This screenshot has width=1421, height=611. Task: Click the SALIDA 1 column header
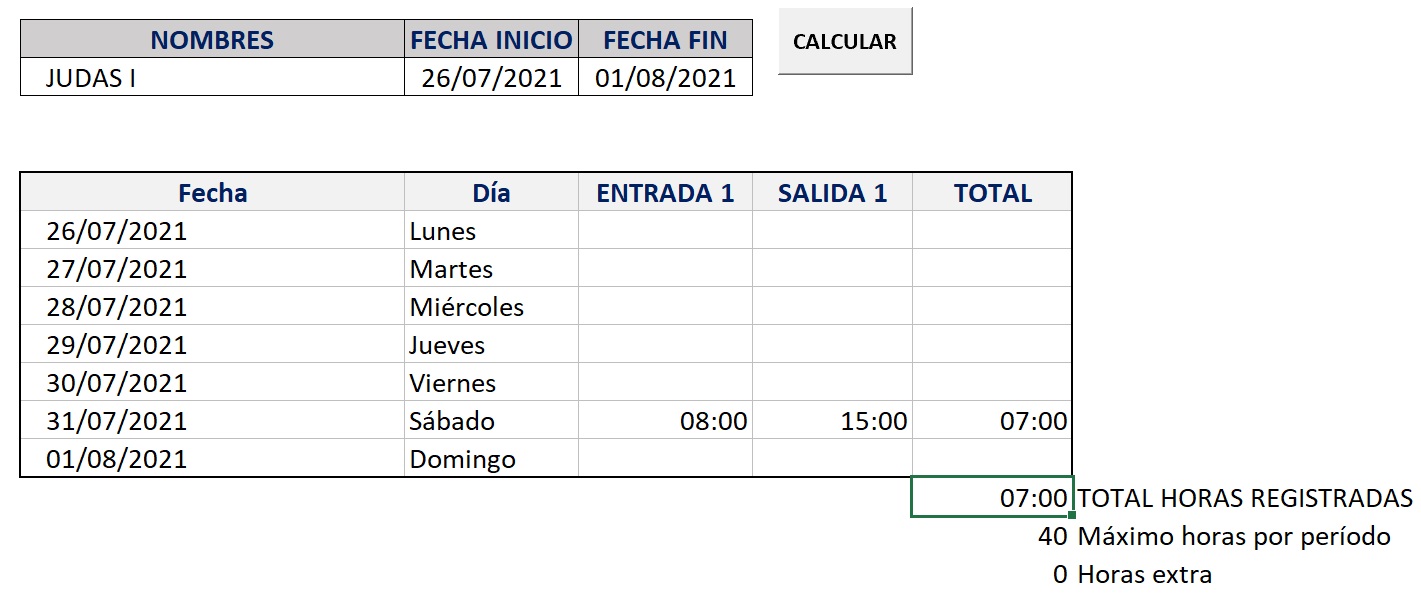pos(832,193)
